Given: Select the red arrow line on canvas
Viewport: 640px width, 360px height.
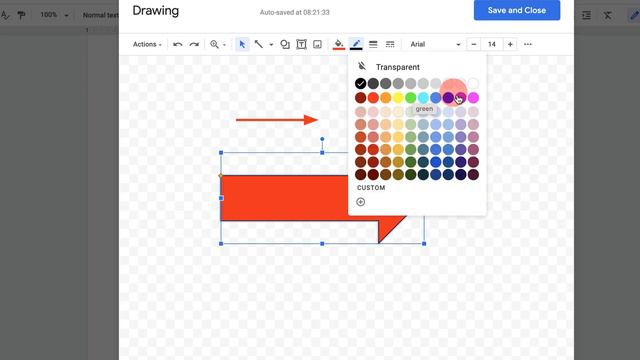Looking at the screenshot, I should (x=277, y=120).
